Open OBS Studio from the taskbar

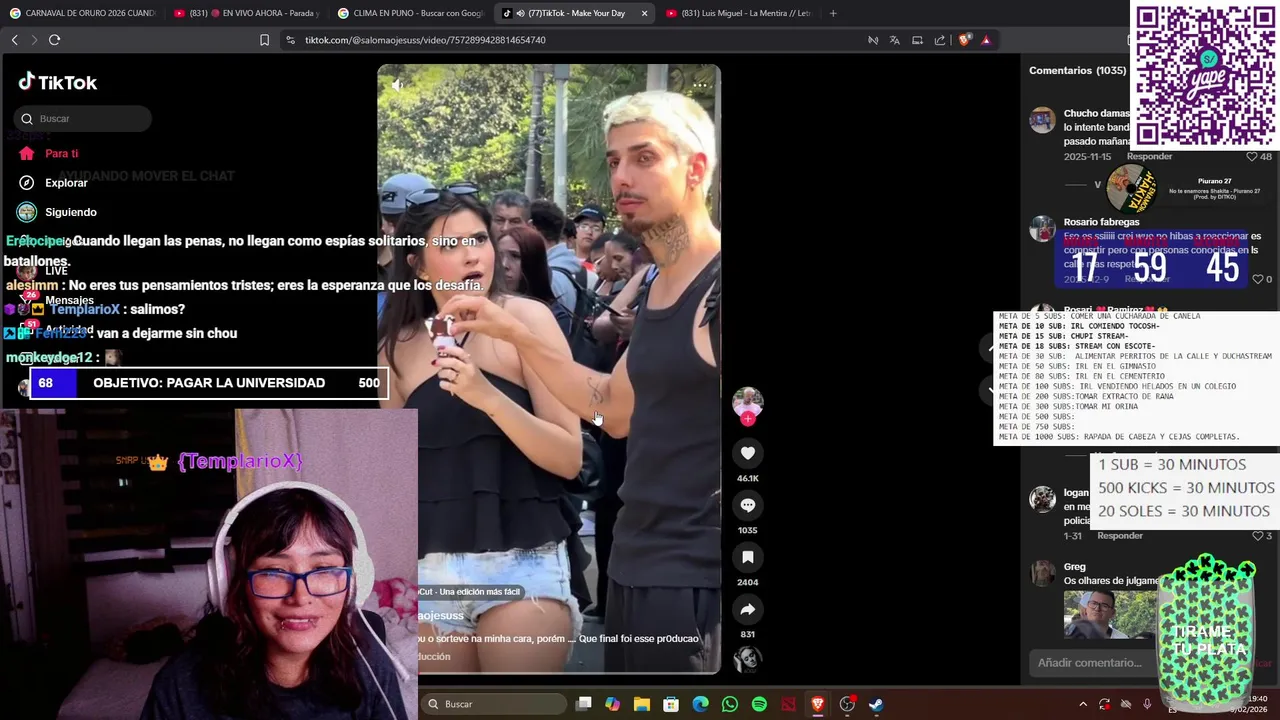pos(847,704)
